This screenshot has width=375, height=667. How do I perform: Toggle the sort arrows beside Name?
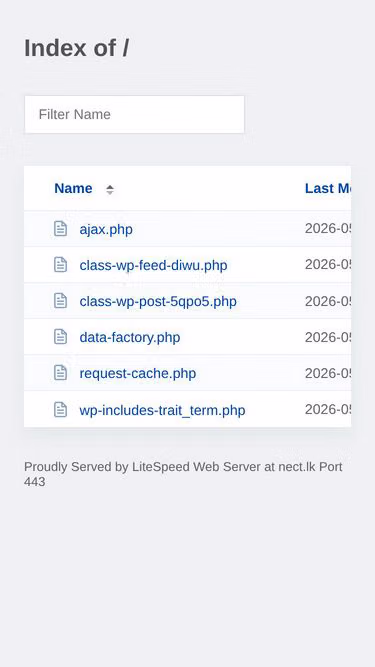(x=110, y=190)
